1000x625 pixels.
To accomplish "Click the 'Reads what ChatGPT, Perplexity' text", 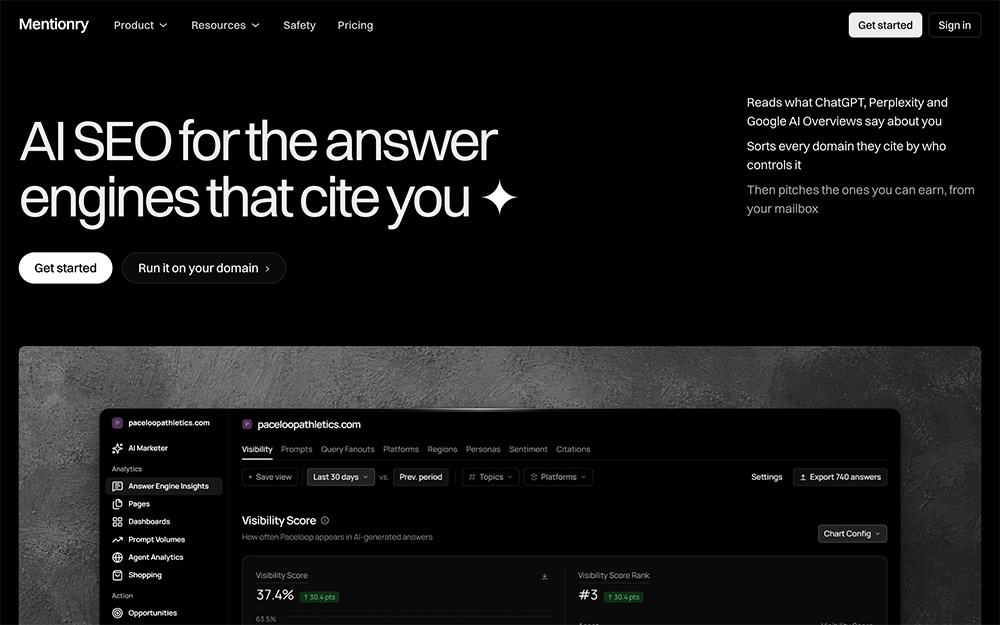I will coord(847,112).
